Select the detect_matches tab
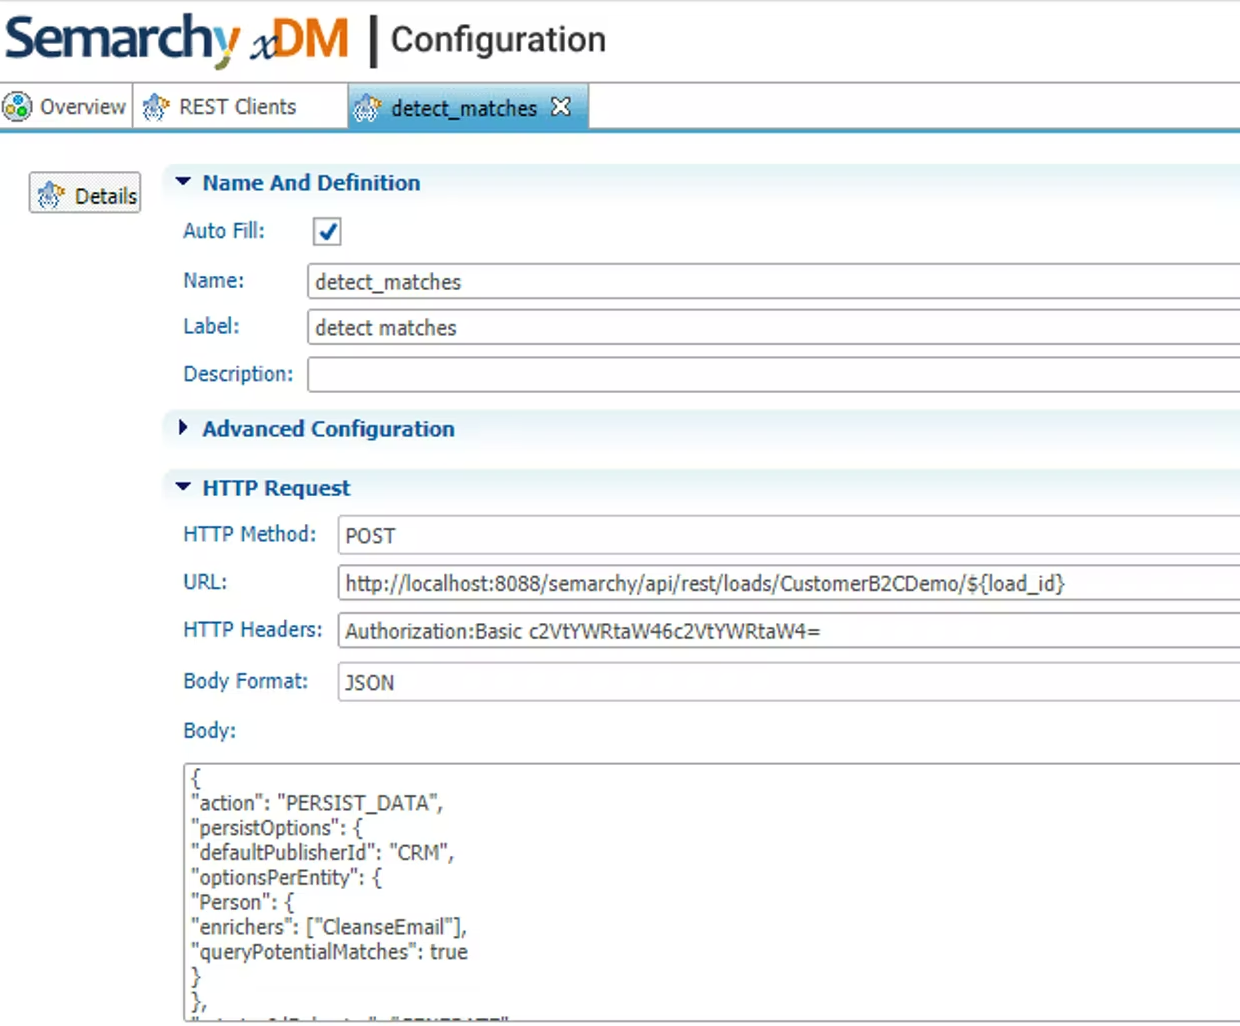The width and height of the screenshot is (1240, 1026). 468,107
